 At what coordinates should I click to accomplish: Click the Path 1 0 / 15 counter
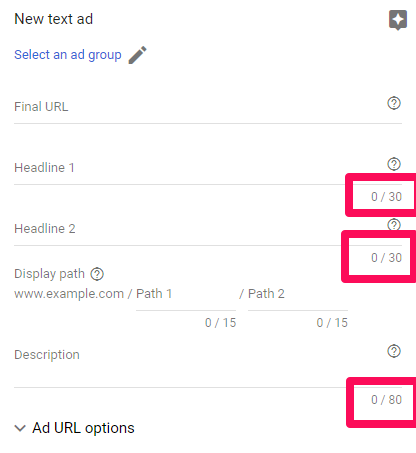pyautogui.click(x=220, y=323)
